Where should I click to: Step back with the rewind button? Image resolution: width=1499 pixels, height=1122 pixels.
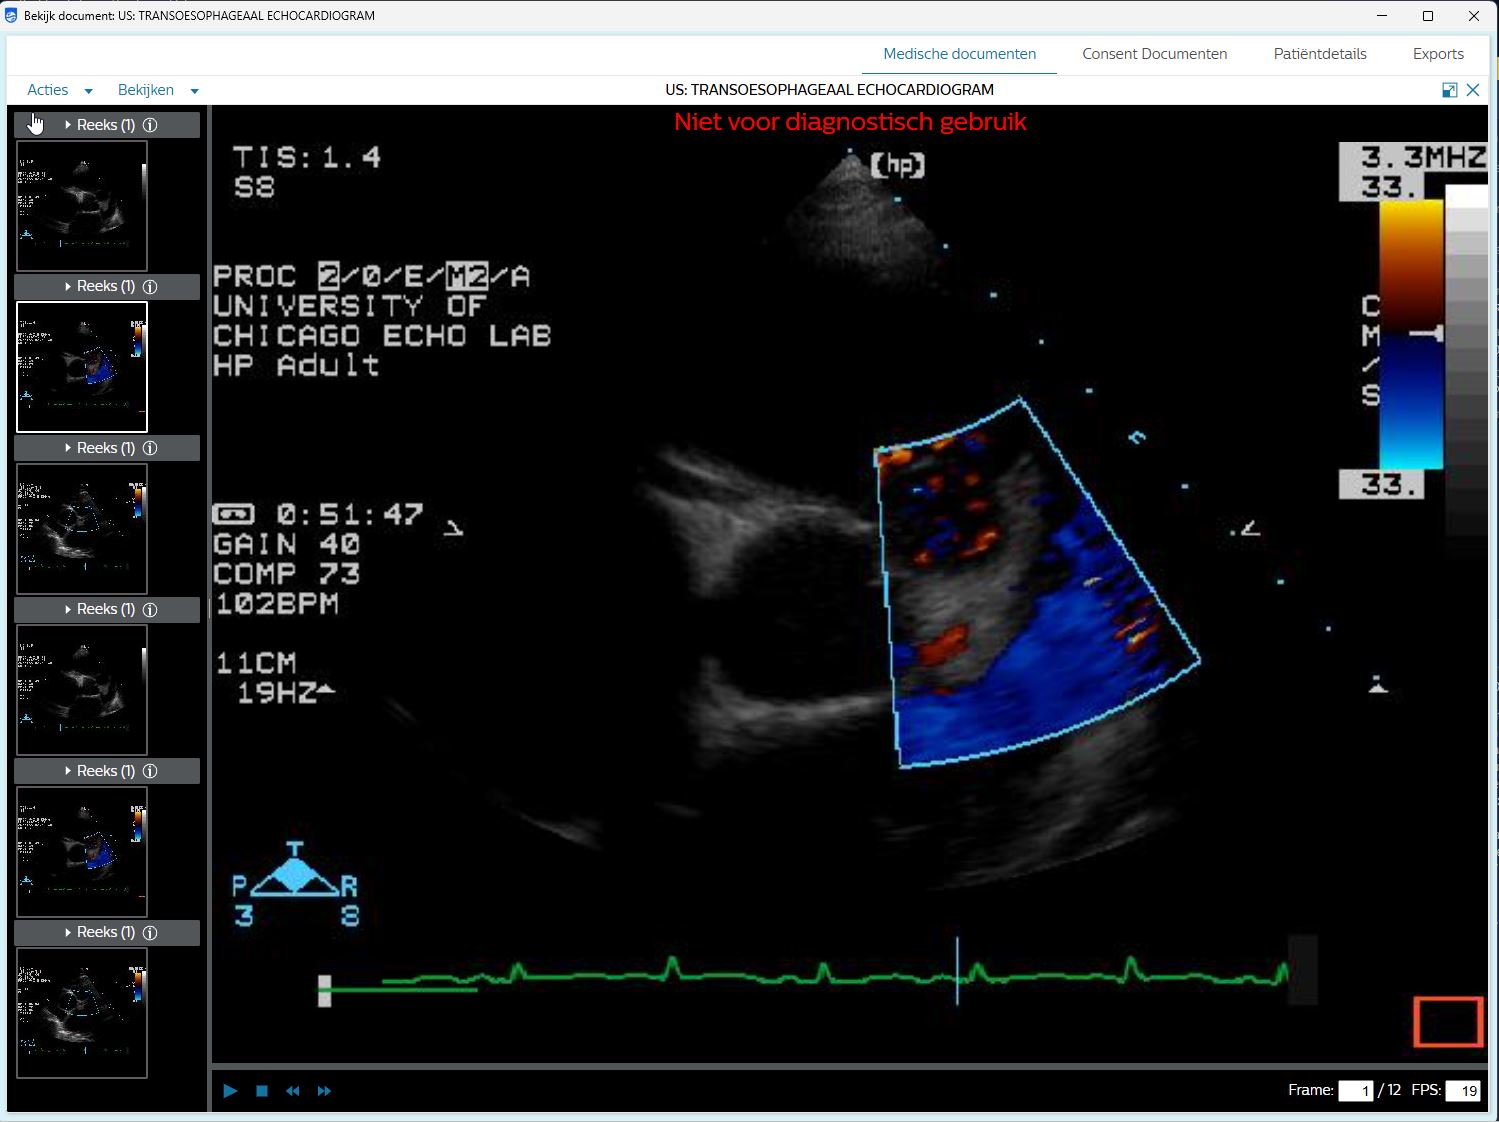(x=293, y=1091)
